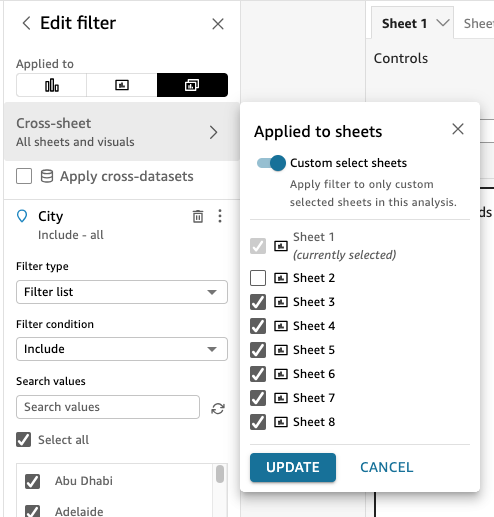The width and height of the screenshot is (494, 517).
Task: Close the Applied to sheets popup
Action: (x=458, y=129)
